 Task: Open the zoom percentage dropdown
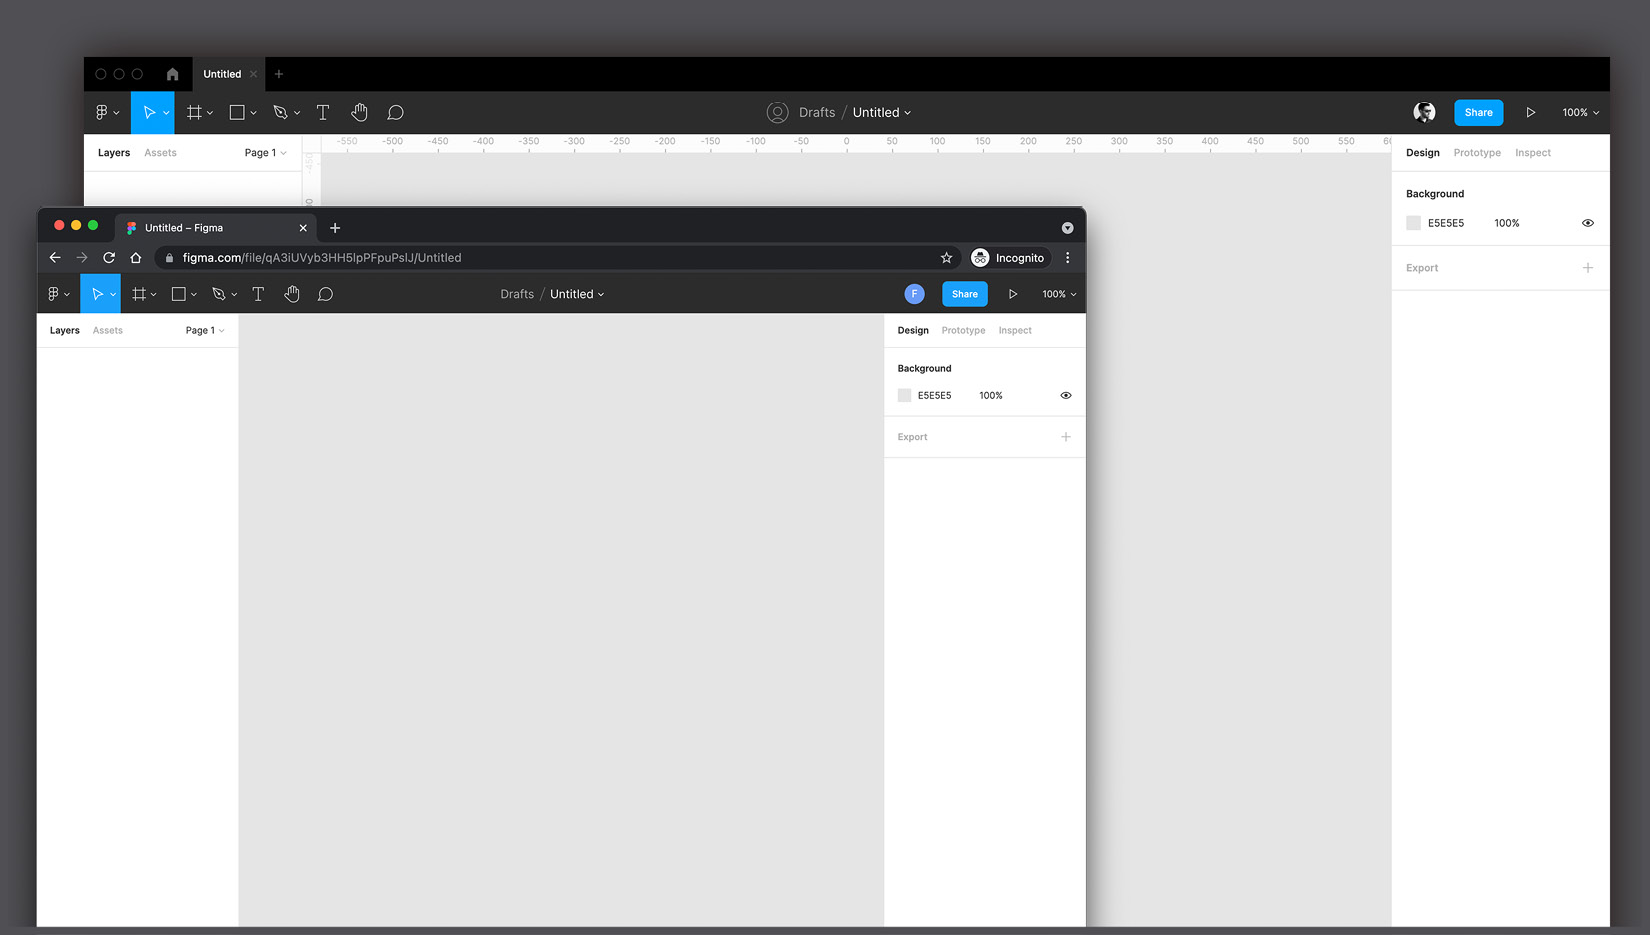pyautogui.click(x=1057, y=293)
